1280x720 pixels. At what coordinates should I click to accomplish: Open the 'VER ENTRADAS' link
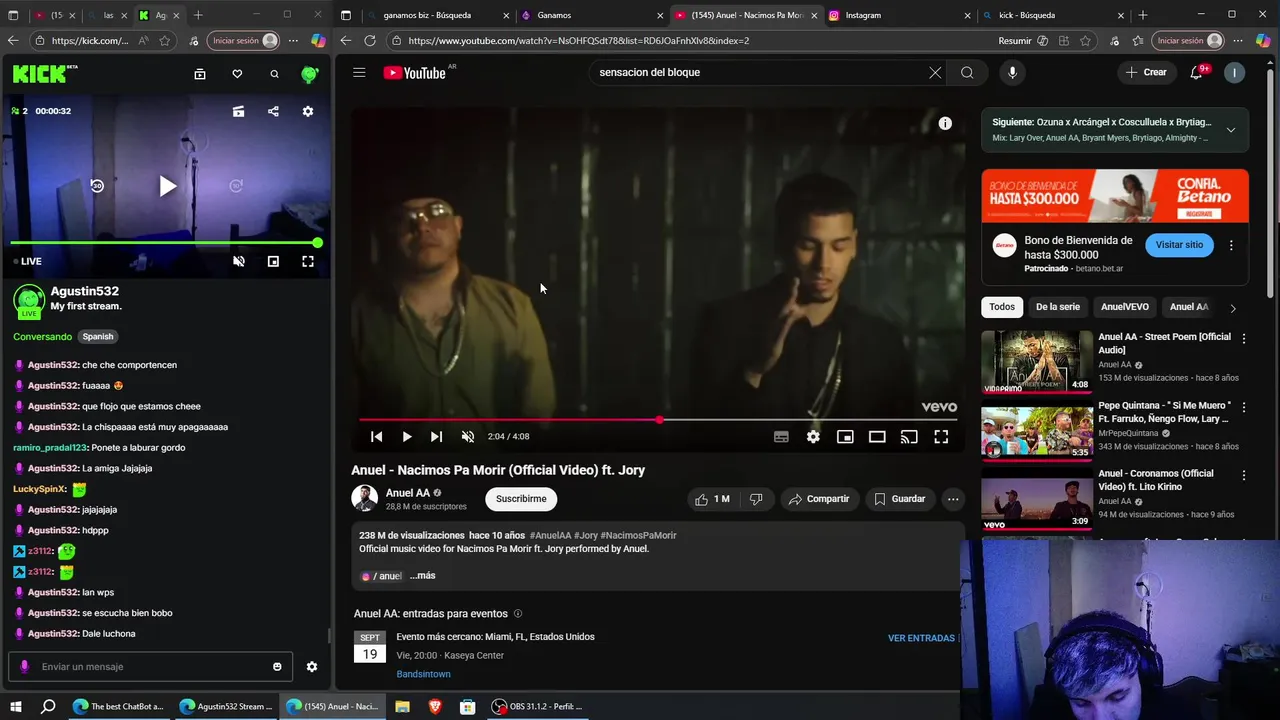coord(921,638)
